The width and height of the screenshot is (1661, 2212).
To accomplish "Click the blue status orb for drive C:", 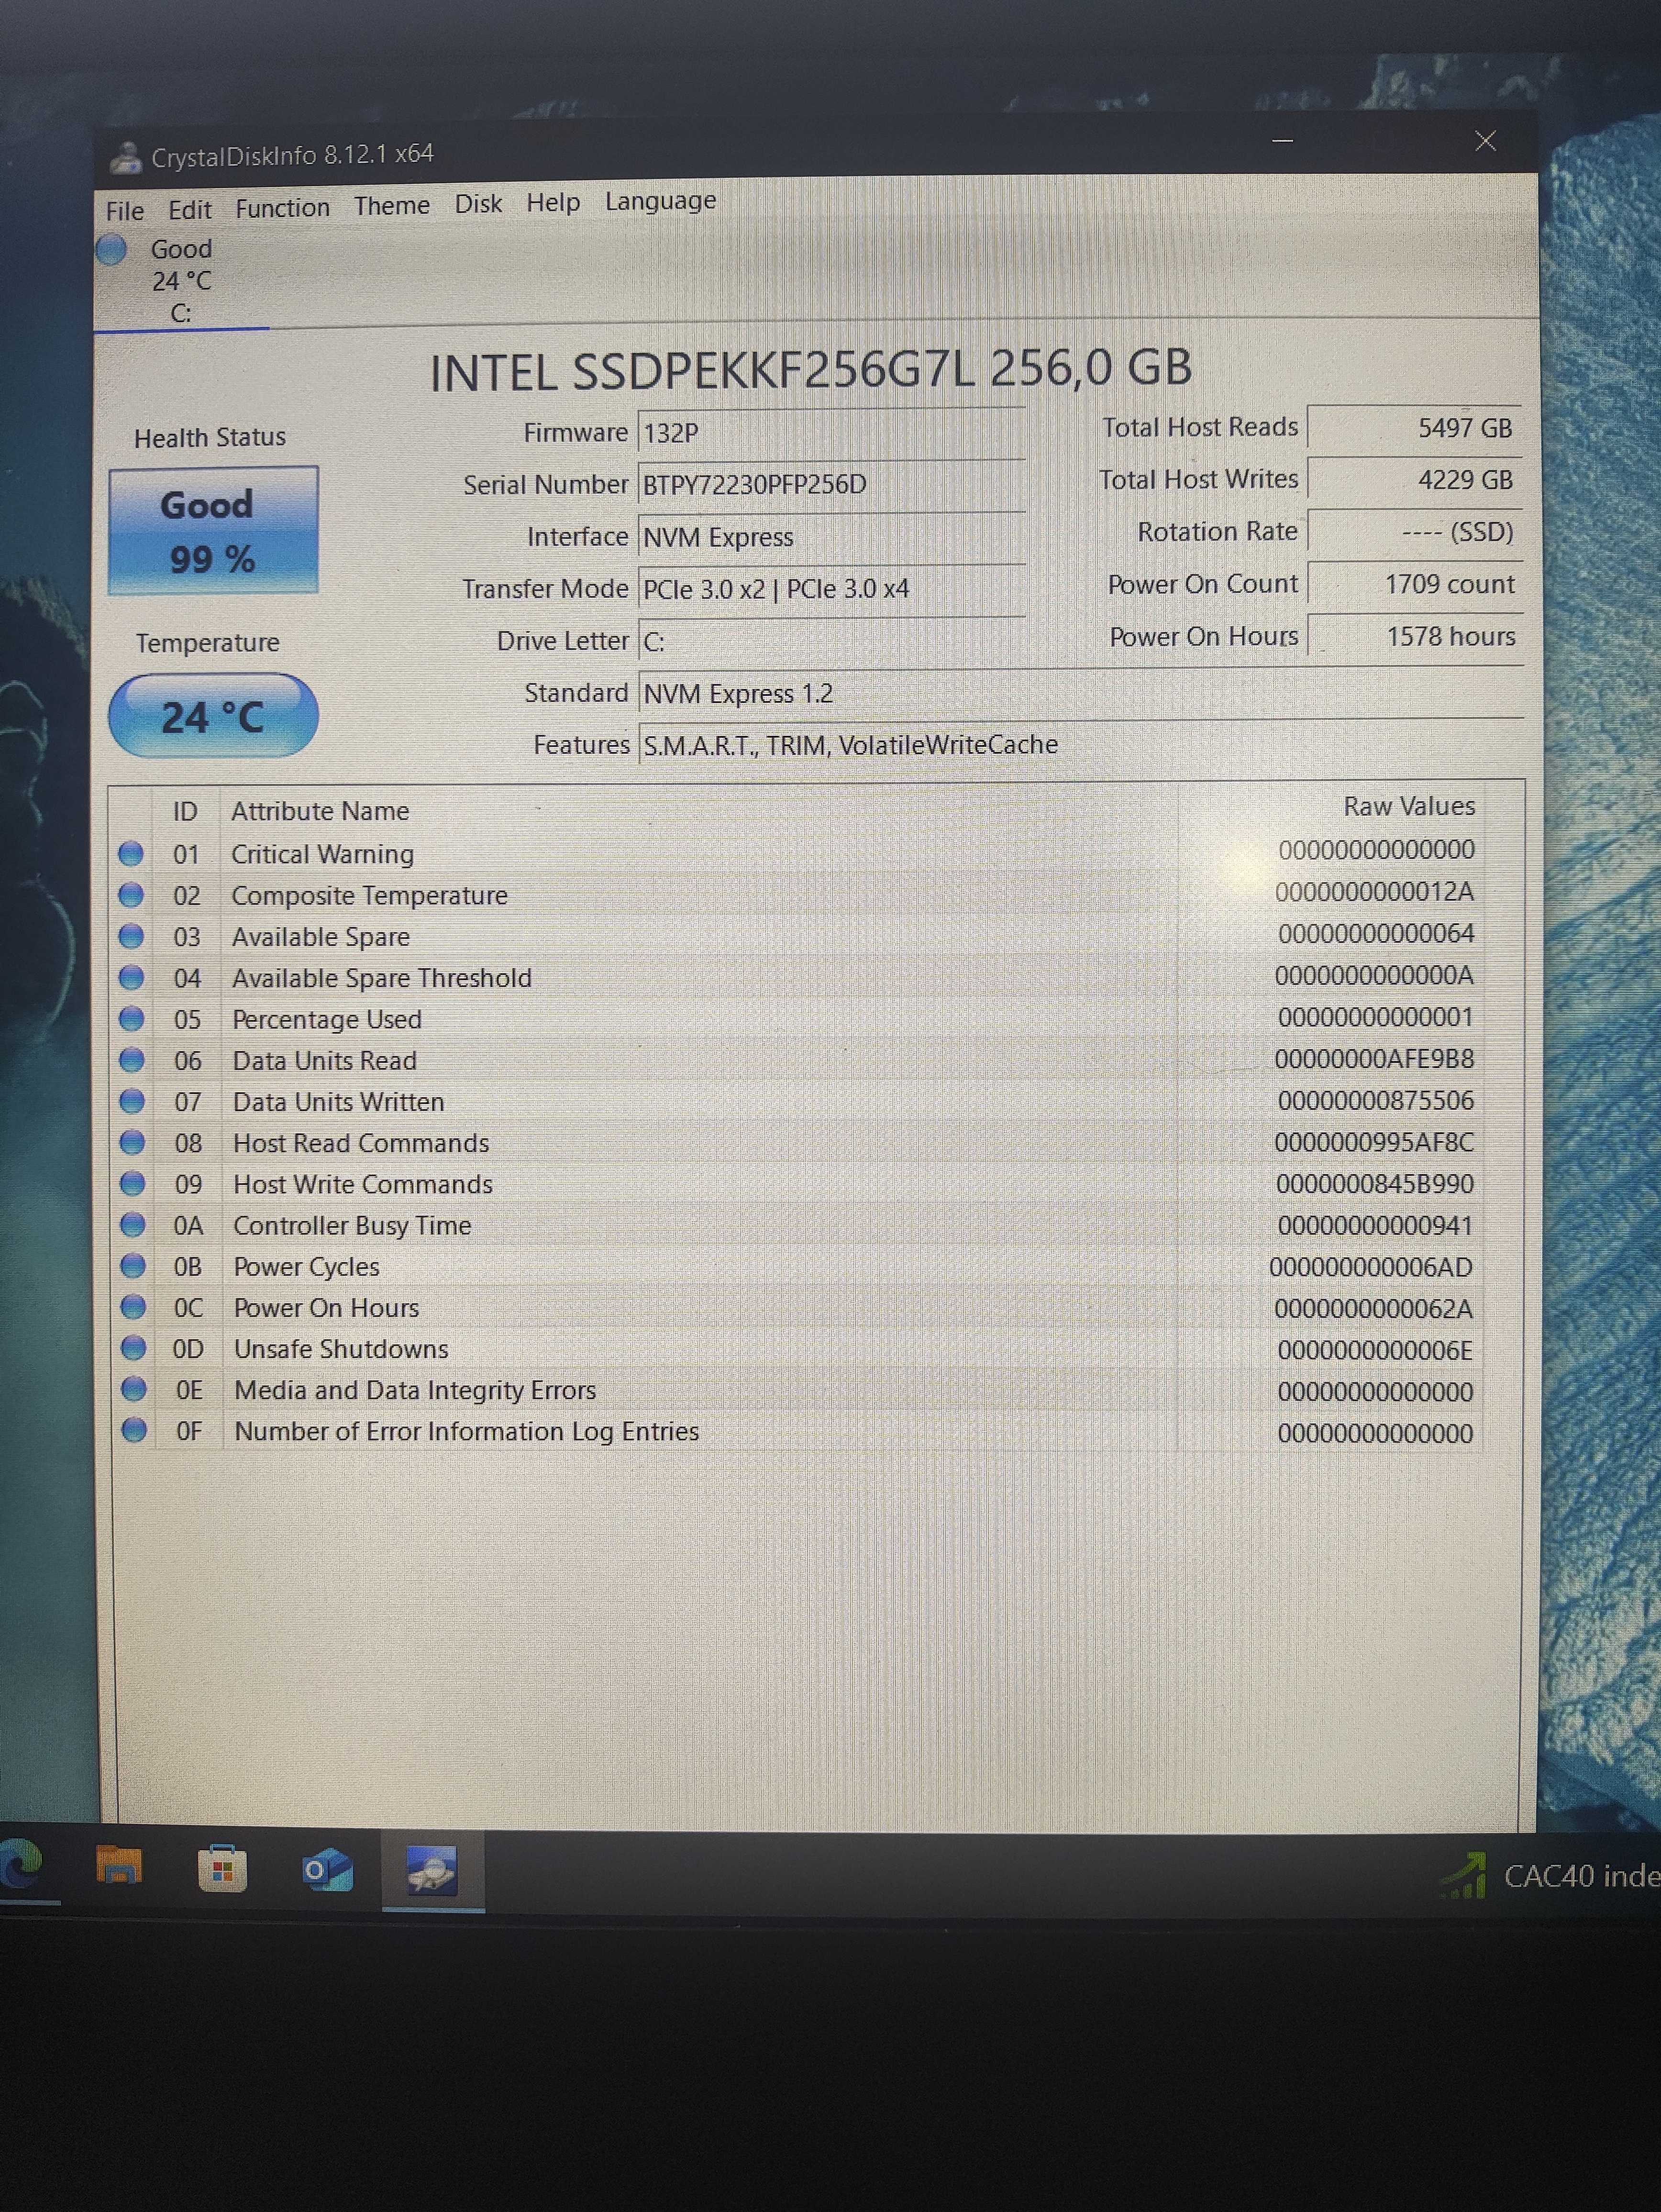I will (112, 249).
